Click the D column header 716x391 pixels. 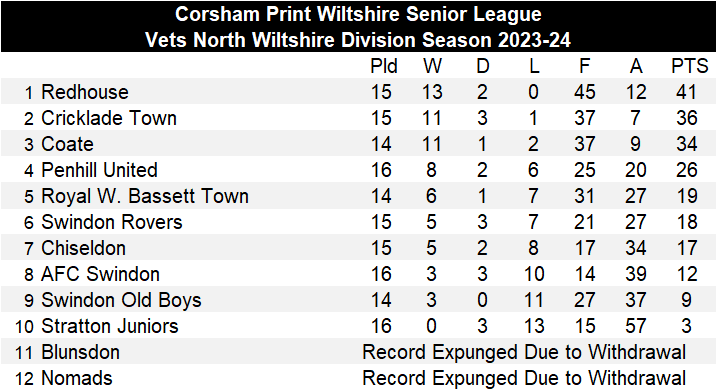coord(483,67)
